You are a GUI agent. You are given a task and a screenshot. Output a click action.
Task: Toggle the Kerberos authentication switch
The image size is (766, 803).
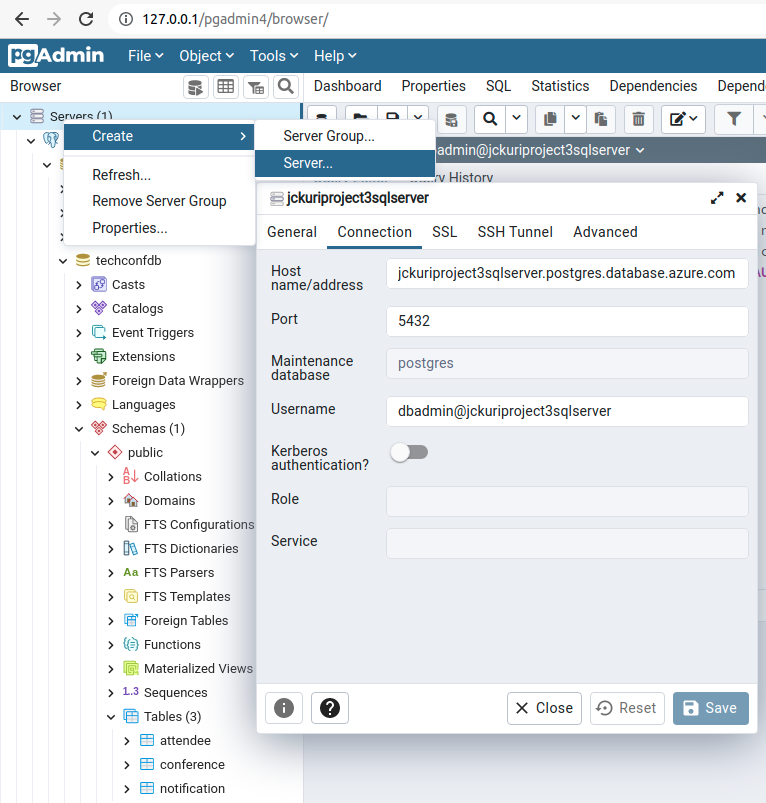click(409, 453)
